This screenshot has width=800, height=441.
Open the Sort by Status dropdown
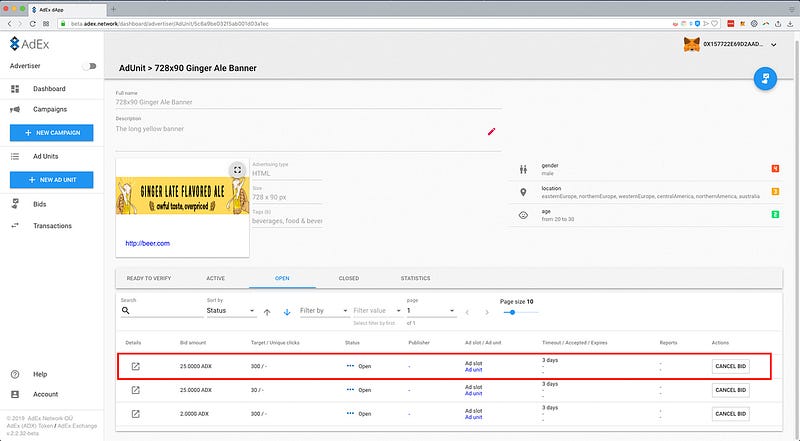click(231, 310)
